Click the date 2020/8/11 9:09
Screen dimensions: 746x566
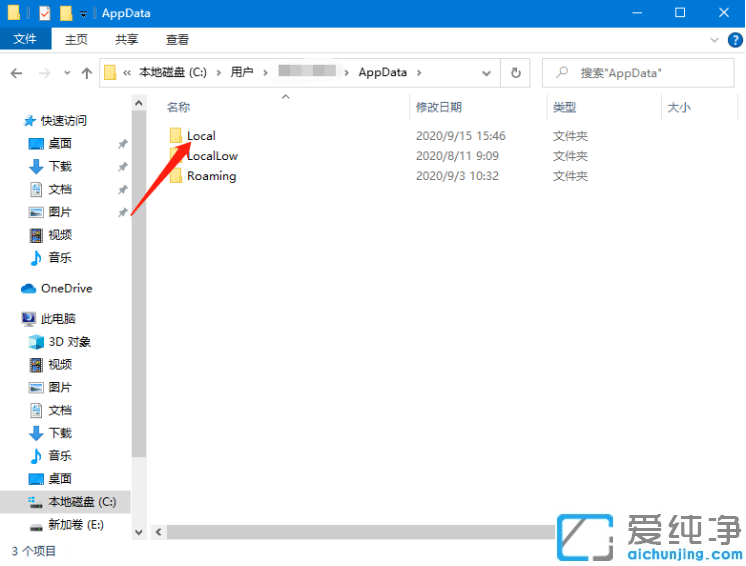point(457,156)
